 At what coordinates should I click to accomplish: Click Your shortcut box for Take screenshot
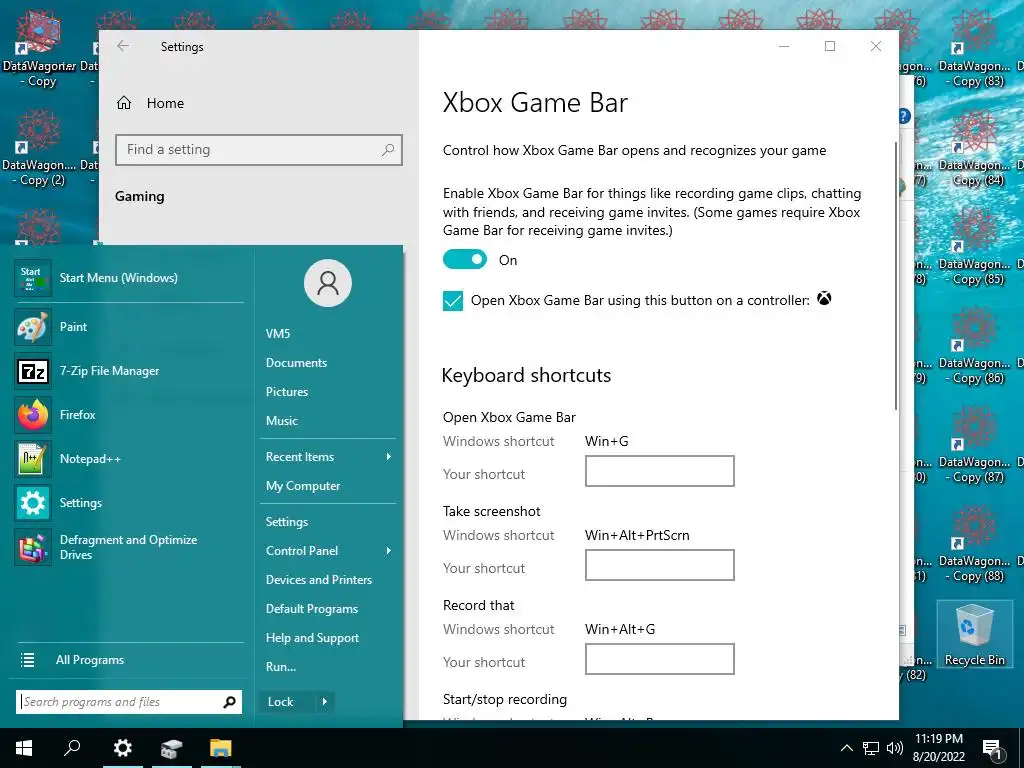pyautogui.click(x=660, y=565)
